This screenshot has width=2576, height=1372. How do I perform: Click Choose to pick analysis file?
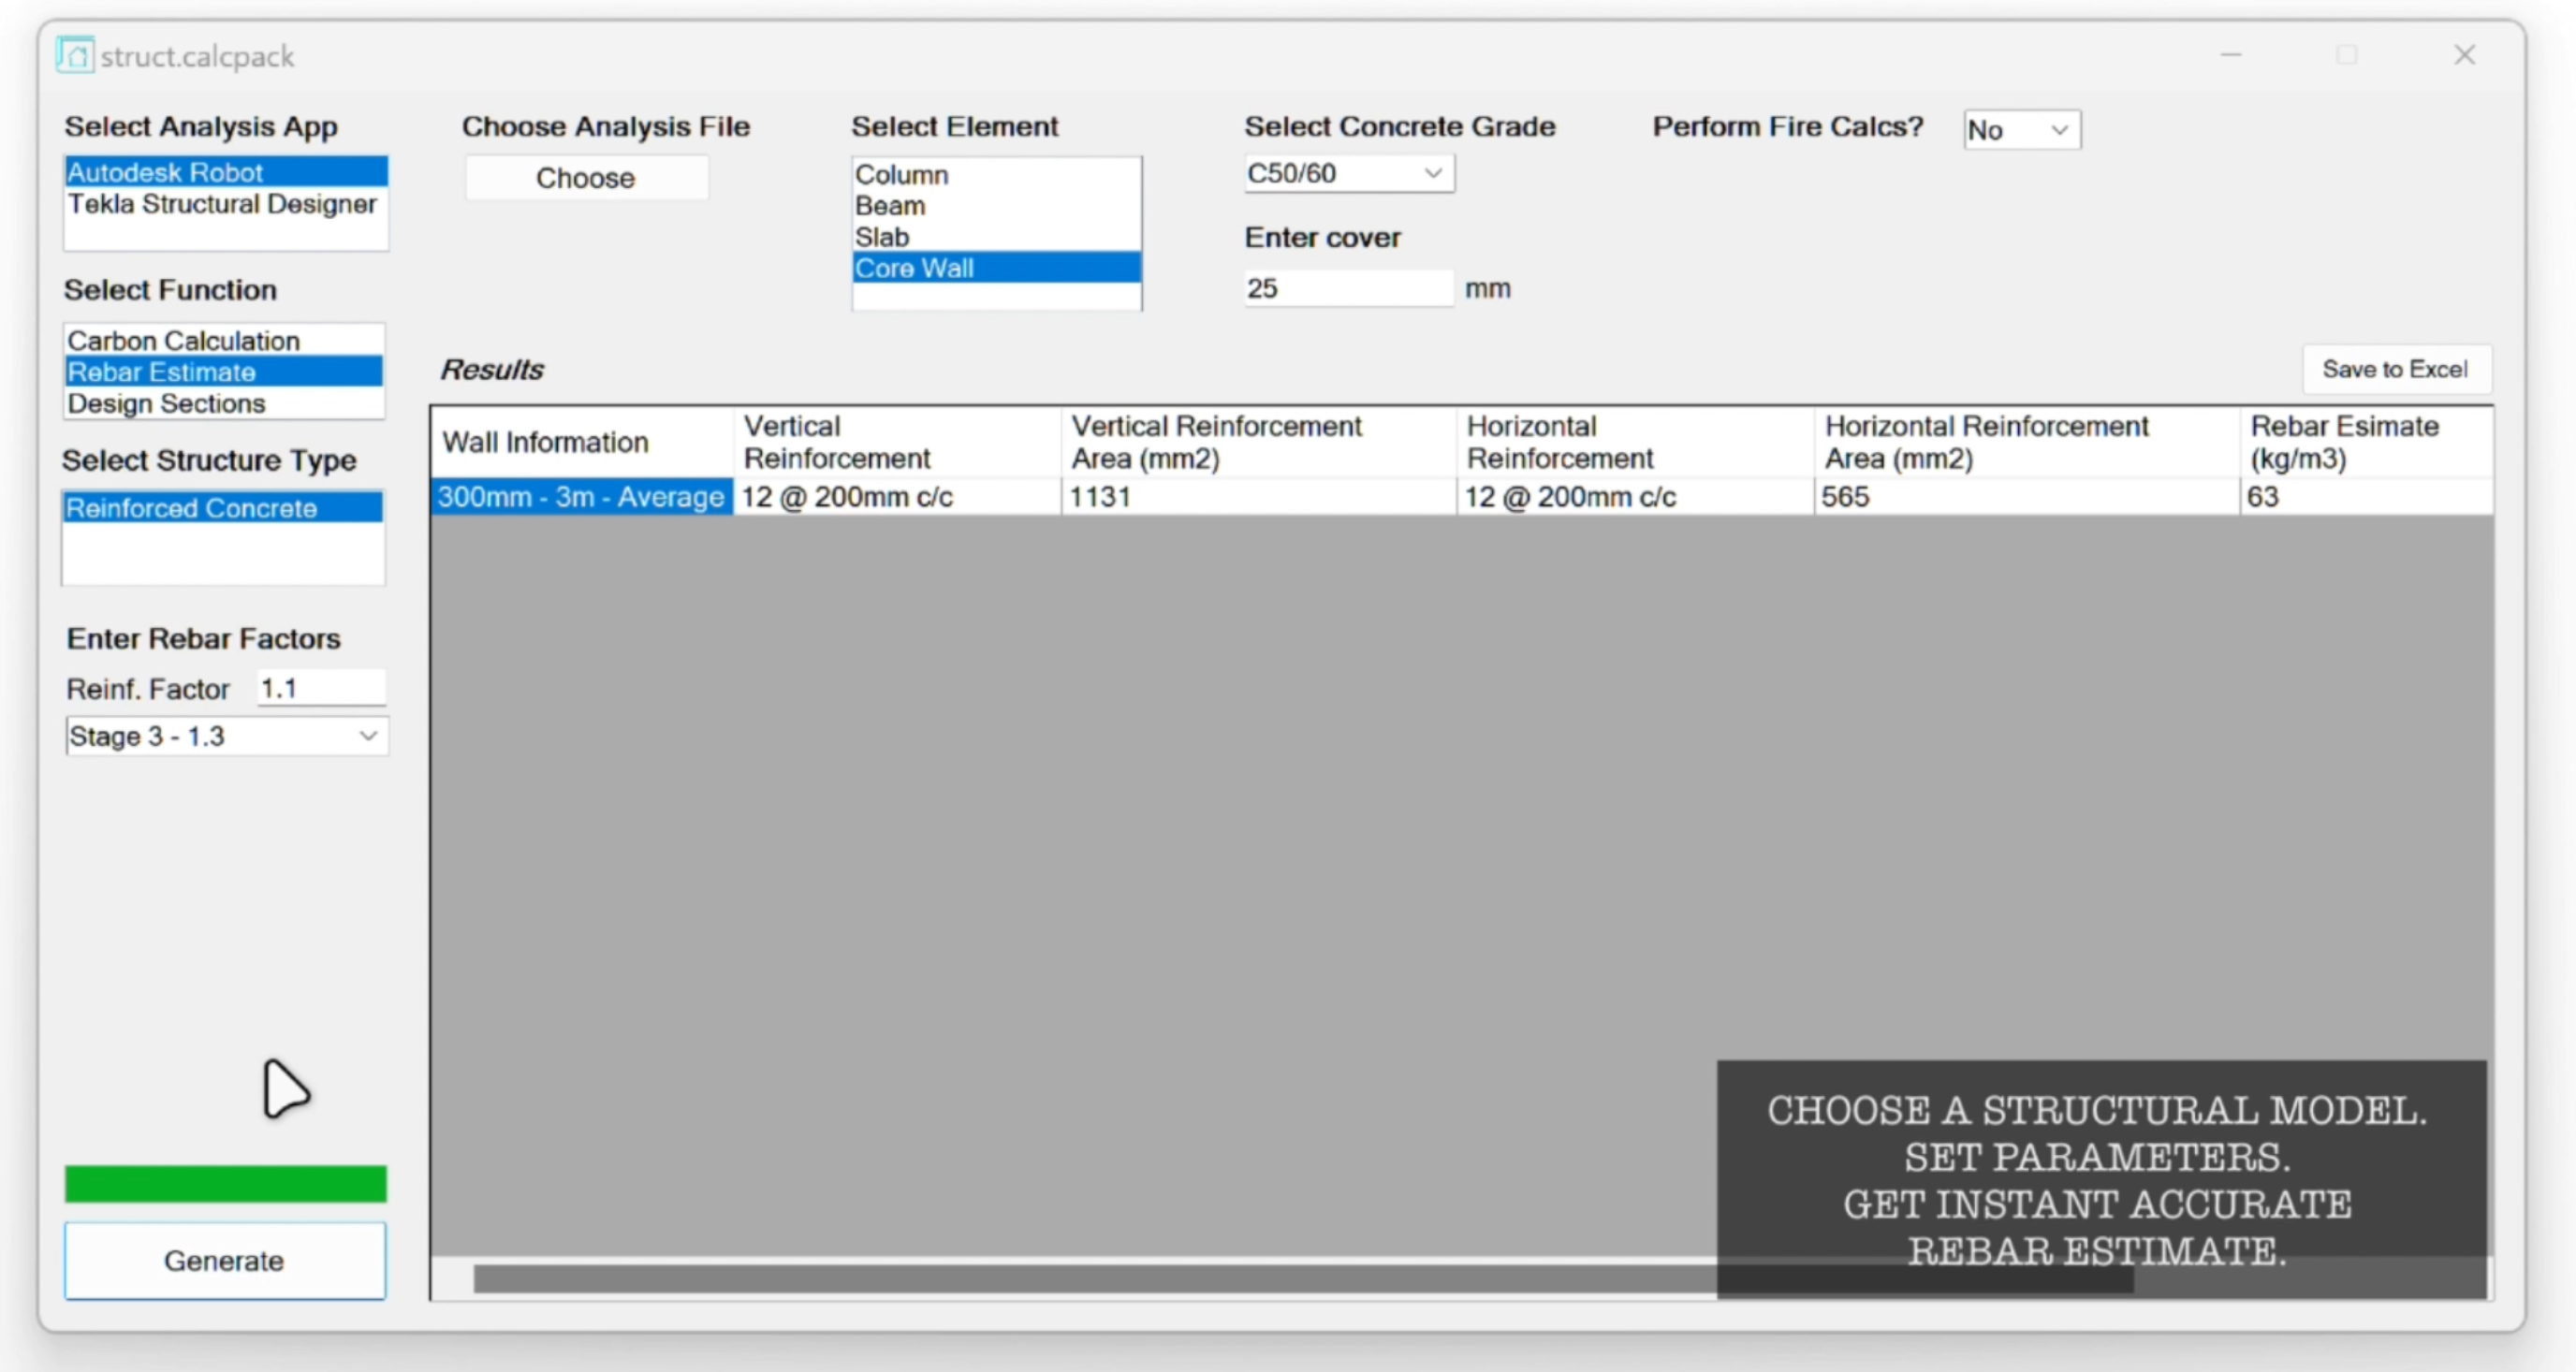point(586,178)
